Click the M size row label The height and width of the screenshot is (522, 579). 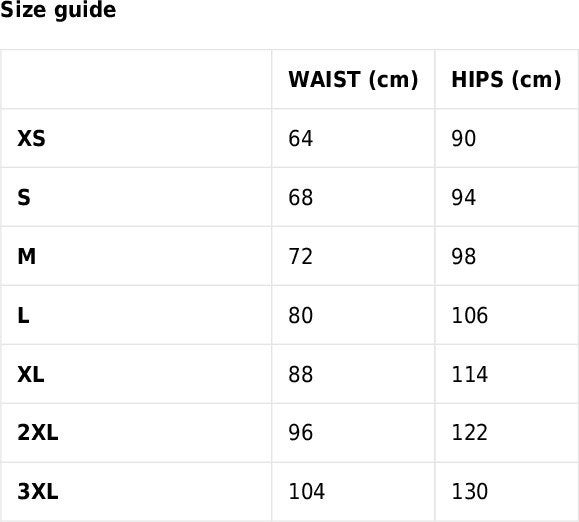(x=27, y=256)
